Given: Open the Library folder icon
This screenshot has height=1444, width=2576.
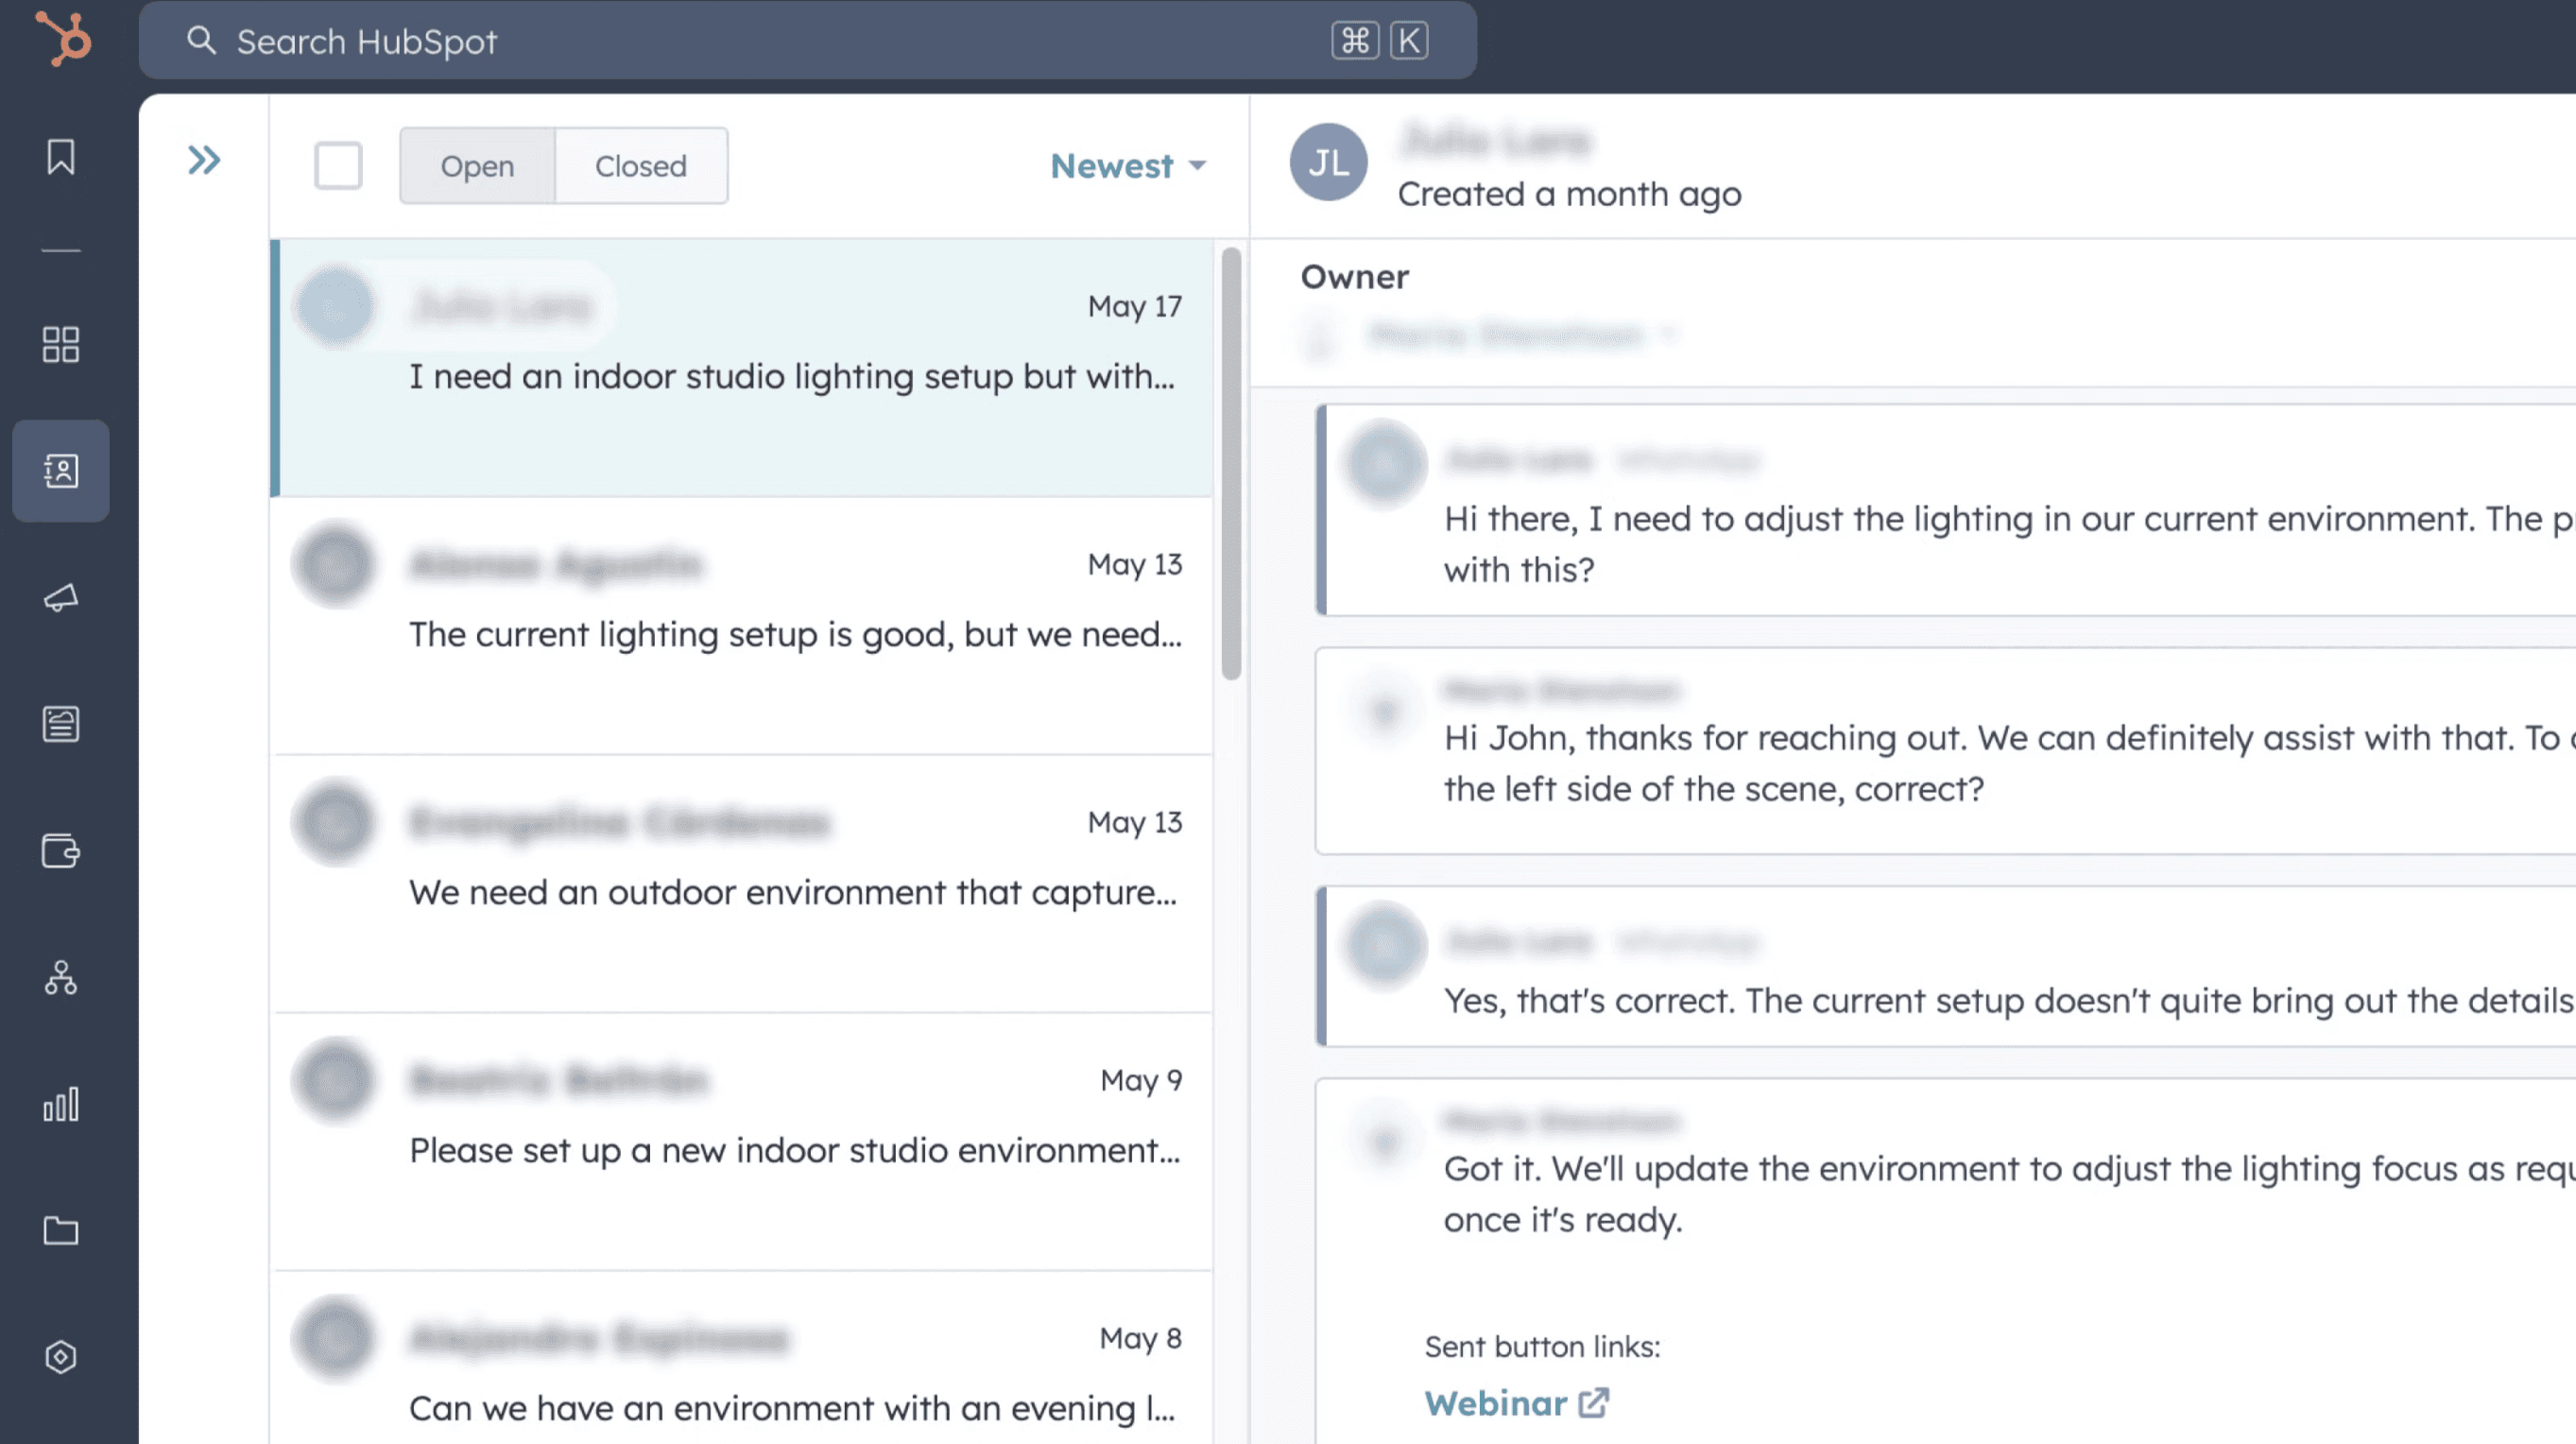Looking at the screenshot, I should tap(60, 1232).
